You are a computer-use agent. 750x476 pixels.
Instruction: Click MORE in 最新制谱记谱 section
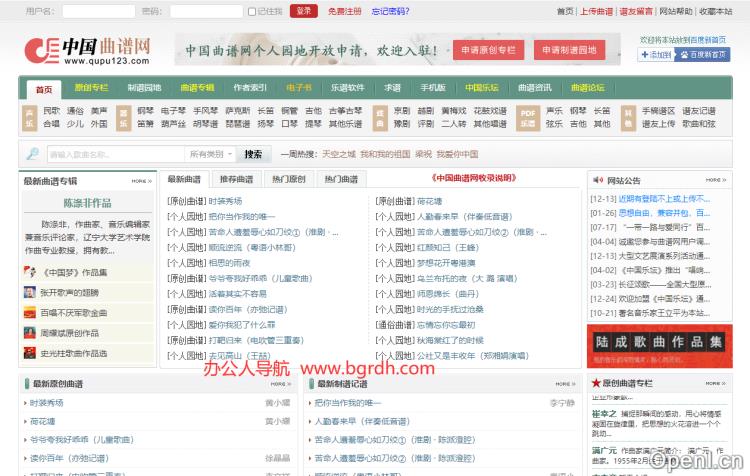point(565,384)
